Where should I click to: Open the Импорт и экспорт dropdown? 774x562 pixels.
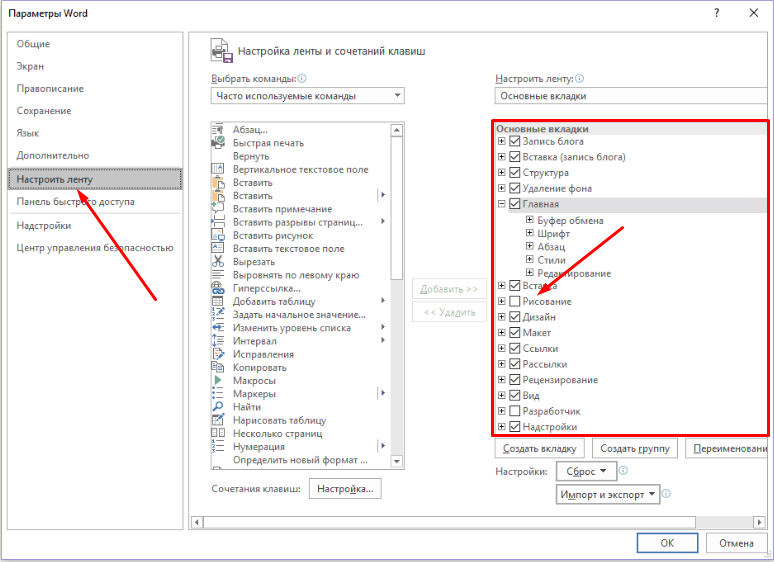click(x=608, y=494)
